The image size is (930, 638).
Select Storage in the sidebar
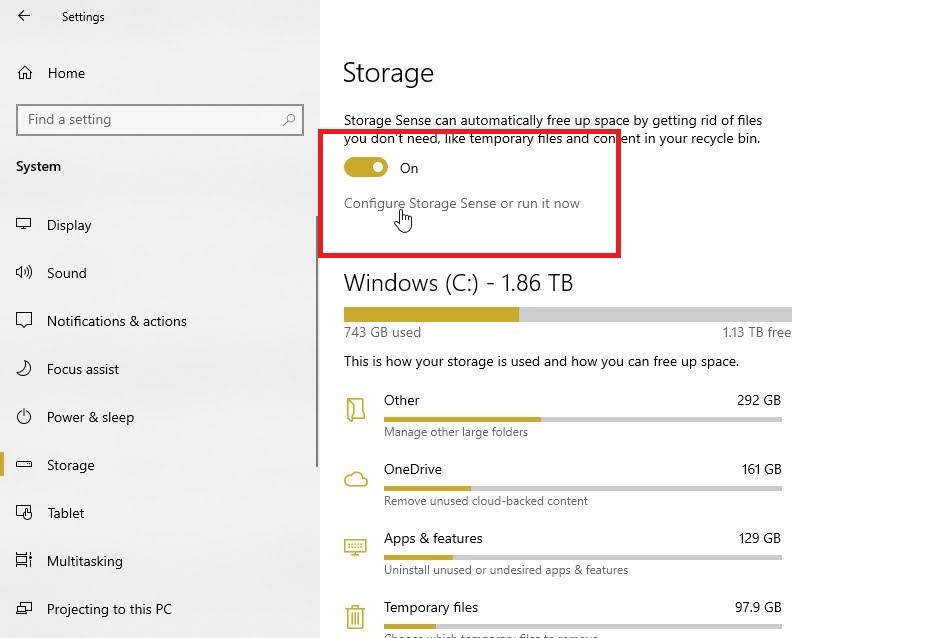tap(71, 465)
